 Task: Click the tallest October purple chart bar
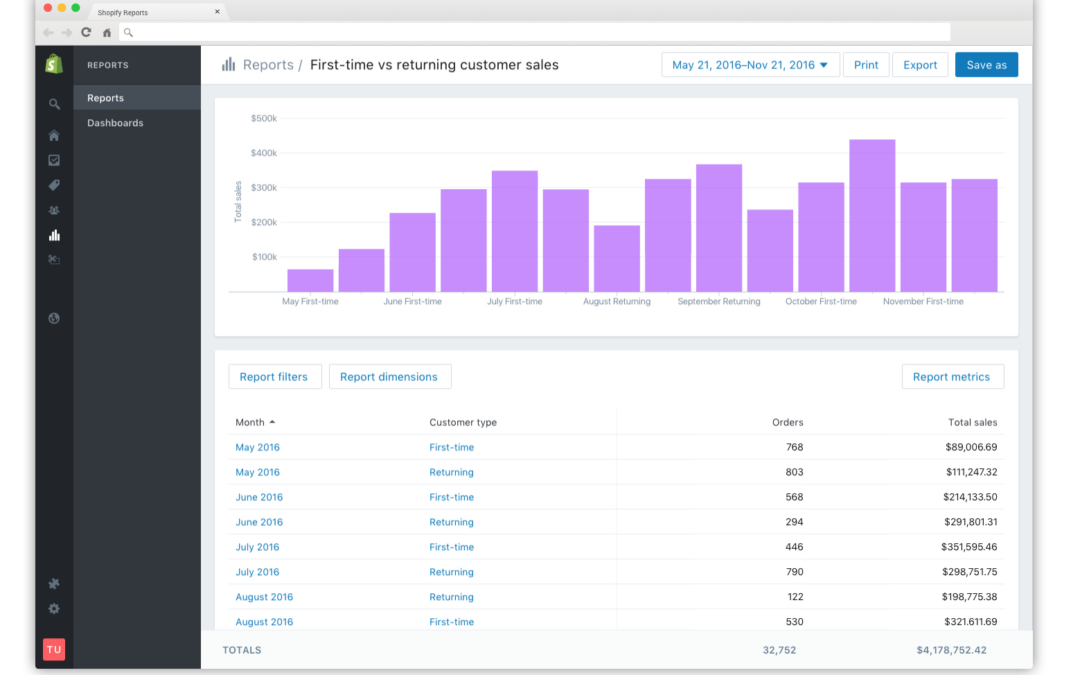pyautogui.click(x=872, y=216)
